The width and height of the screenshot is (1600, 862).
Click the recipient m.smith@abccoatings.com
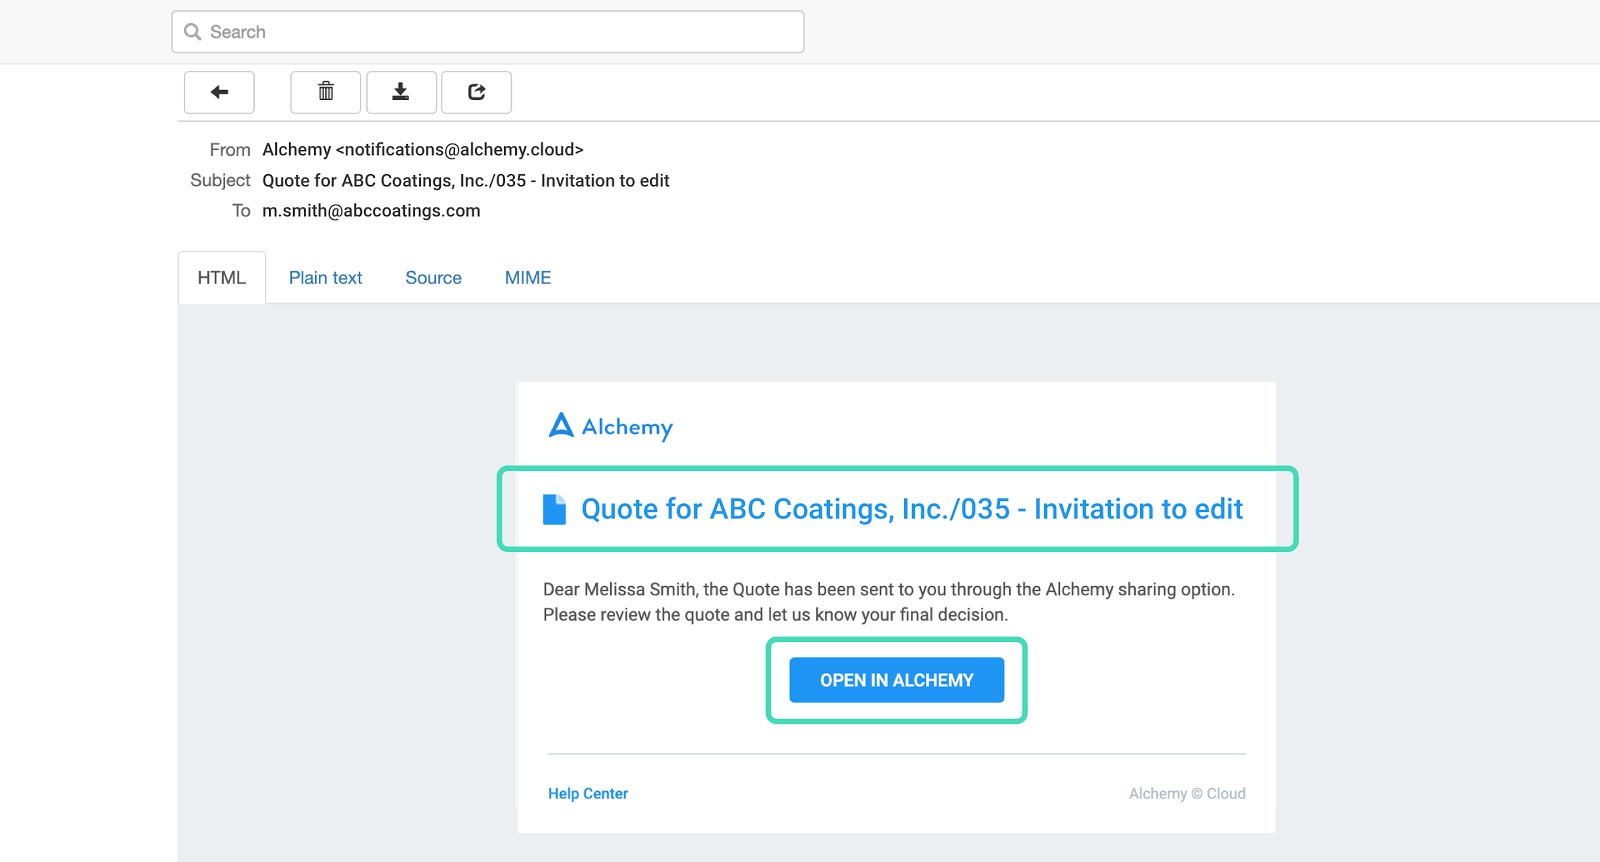tap(371, 211)
